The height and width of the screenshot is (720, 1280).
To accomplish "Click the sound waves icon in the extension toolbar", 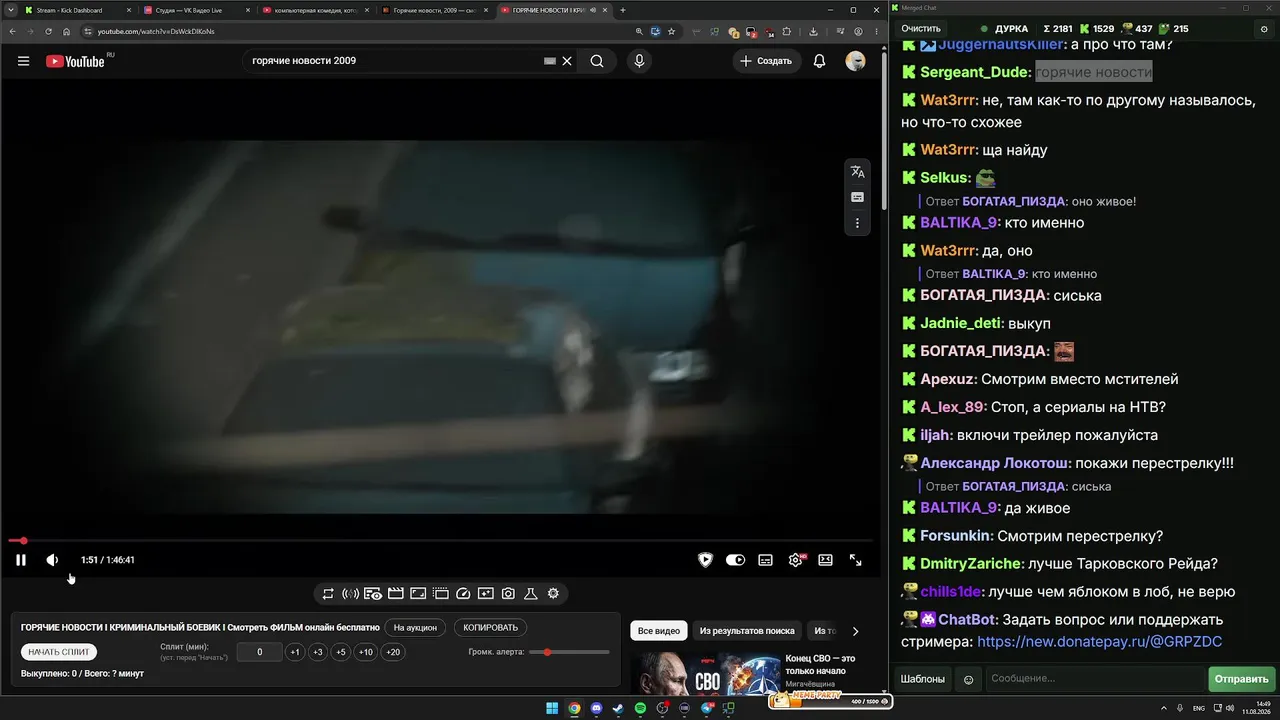I will (350, 594).
